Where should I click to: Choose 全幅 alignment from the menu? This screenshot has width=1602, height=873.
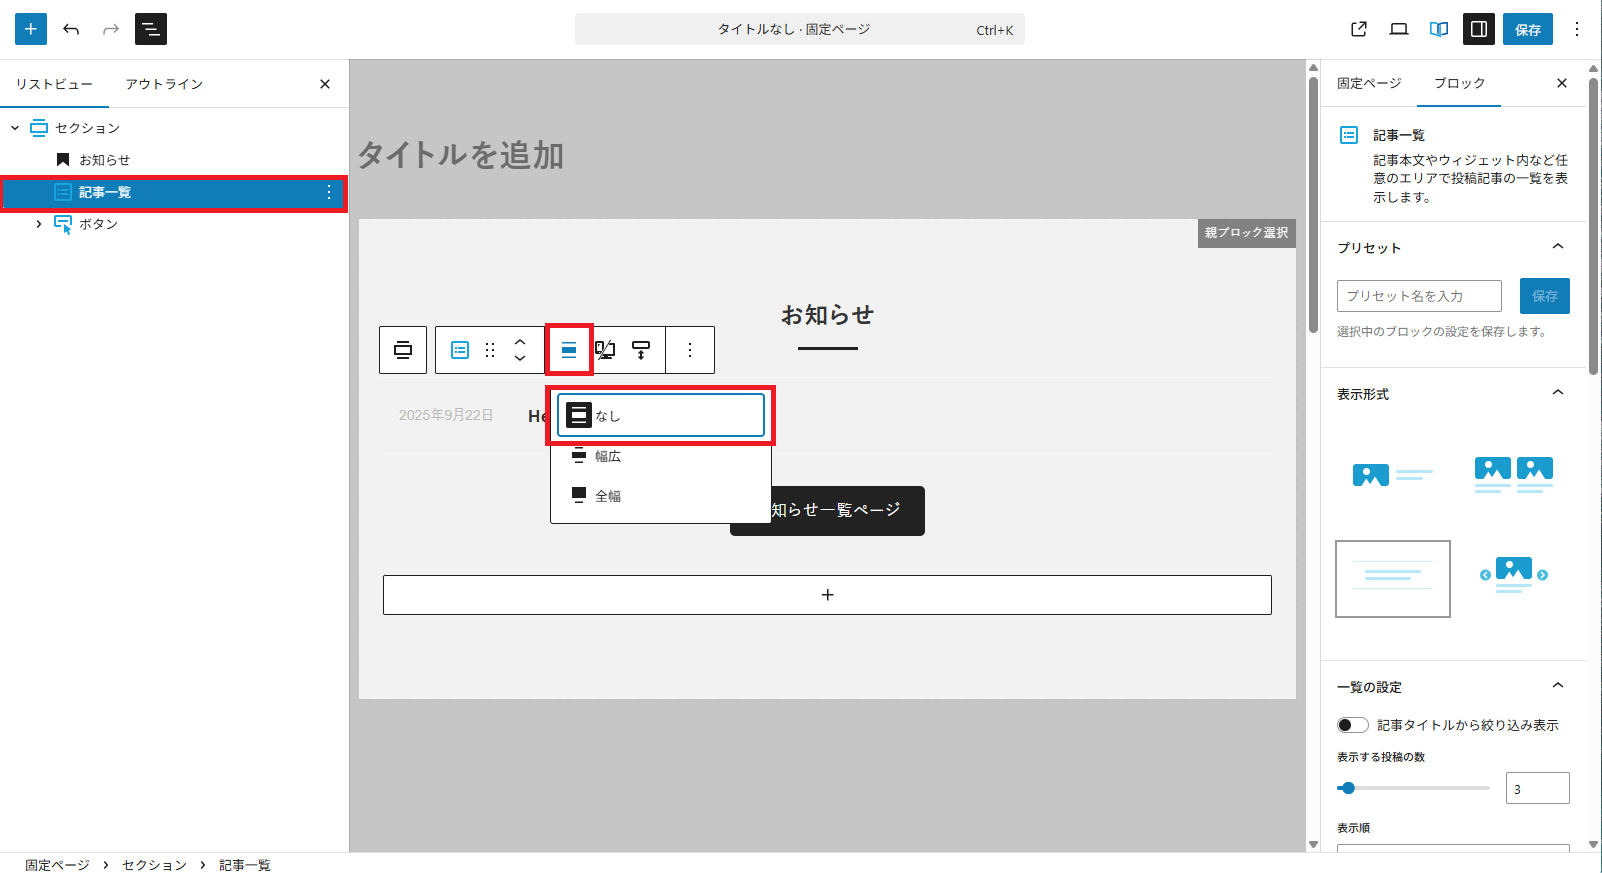point(608,496)
